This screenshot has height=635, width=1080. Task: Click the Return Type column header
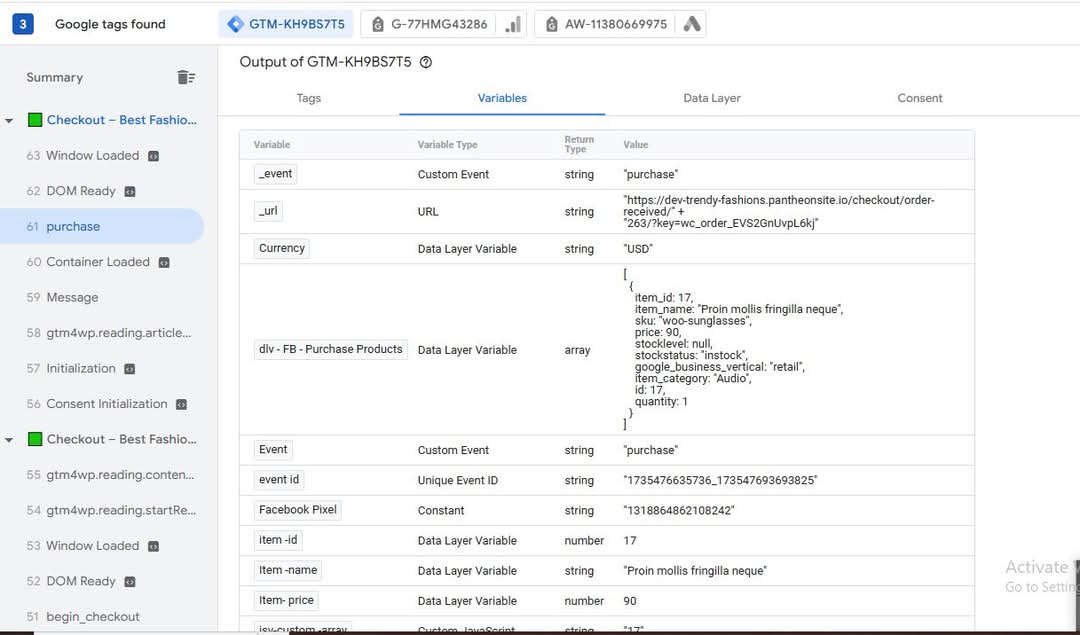(579, 144)
